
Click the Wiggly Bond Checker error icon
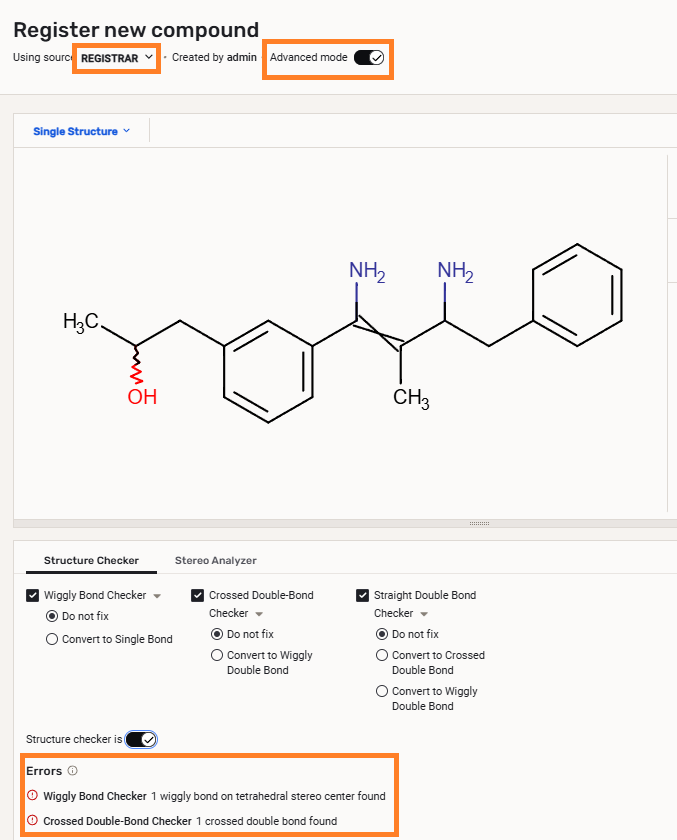(32, 796)
